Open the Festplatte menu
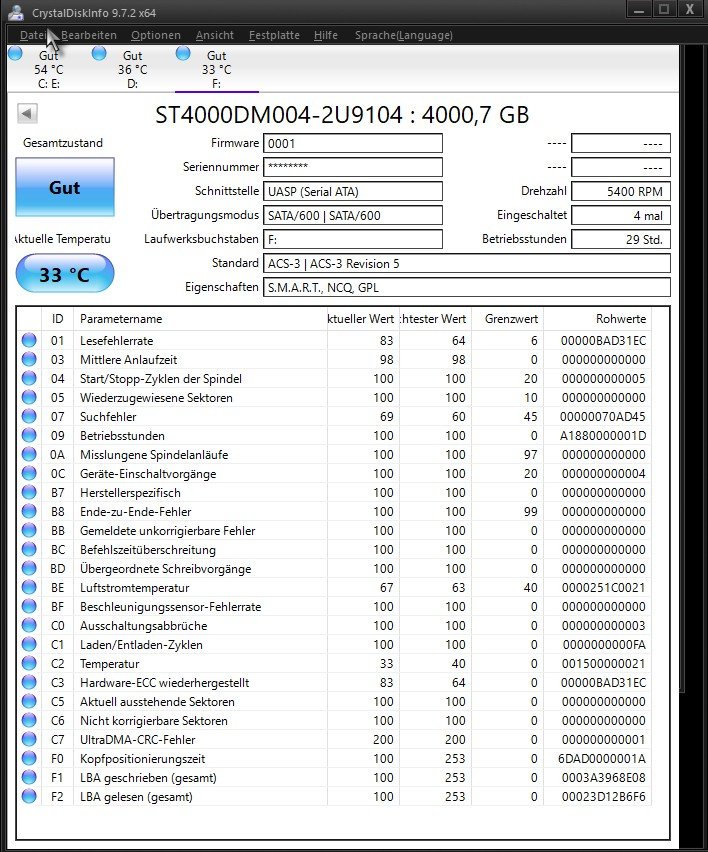Screen dimensions: 708x852 274,35
